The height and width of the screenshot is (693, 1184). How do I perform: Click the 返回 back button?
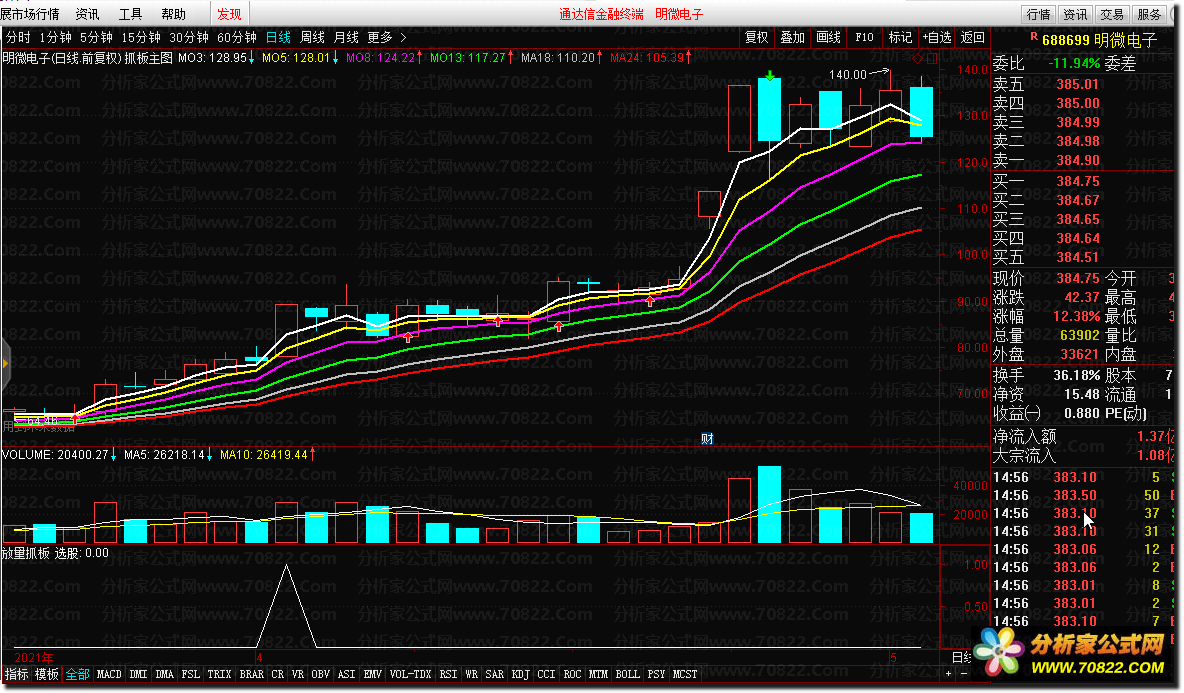point(973,37)
